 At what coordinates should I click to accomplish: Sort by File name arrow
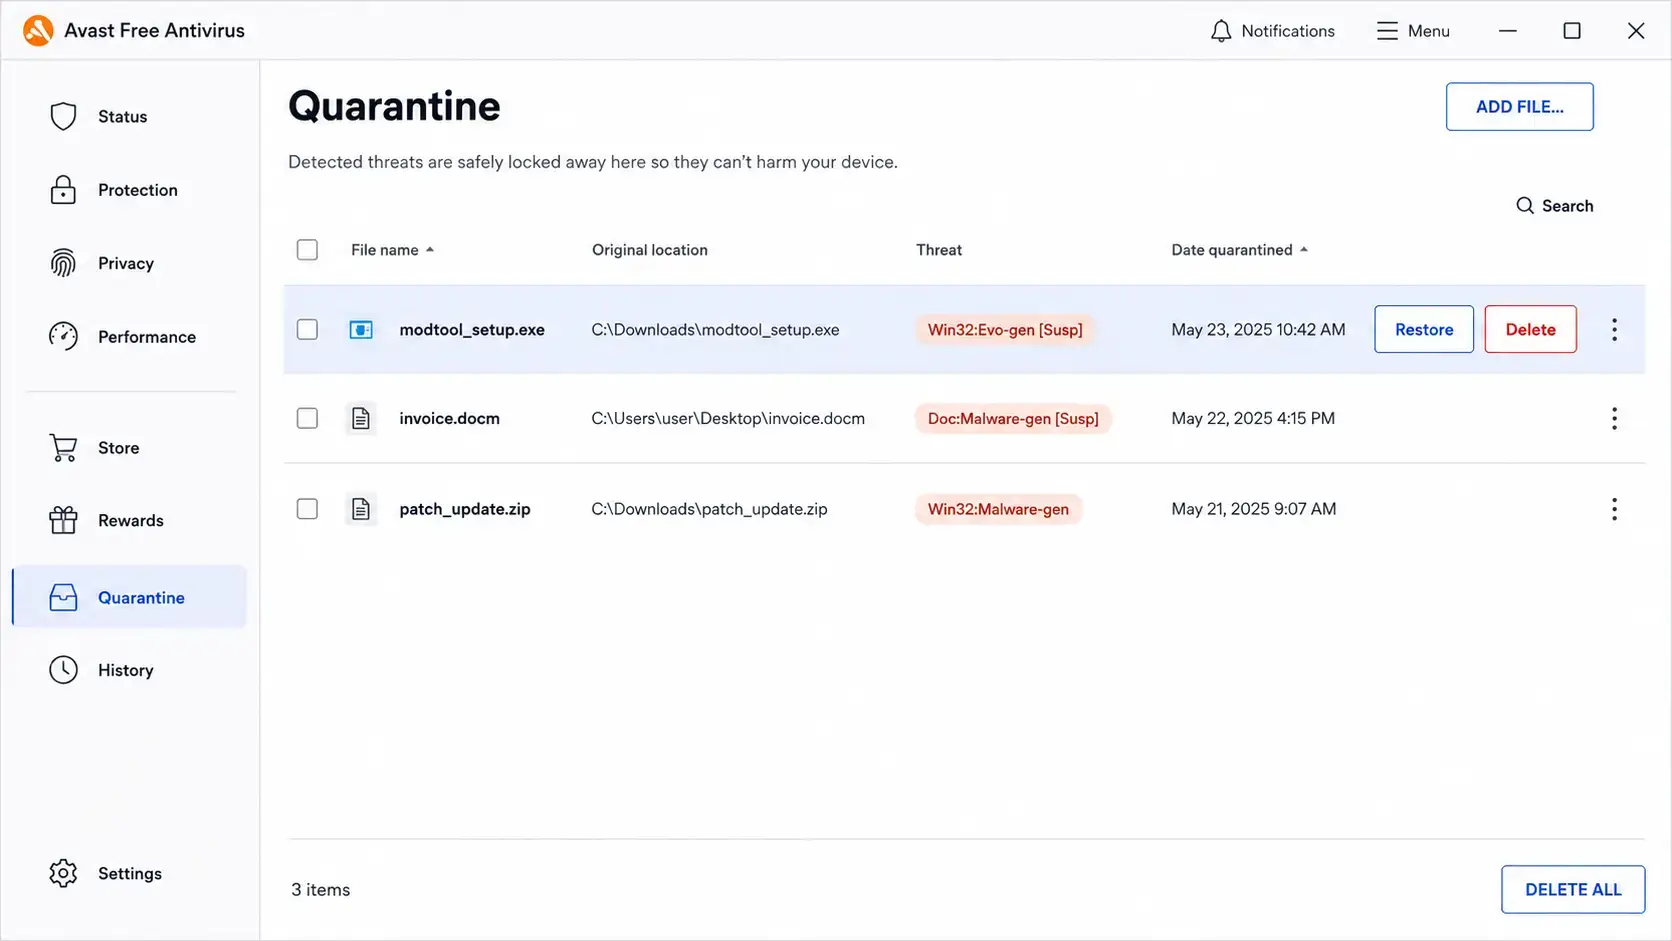tap(430, 250)
